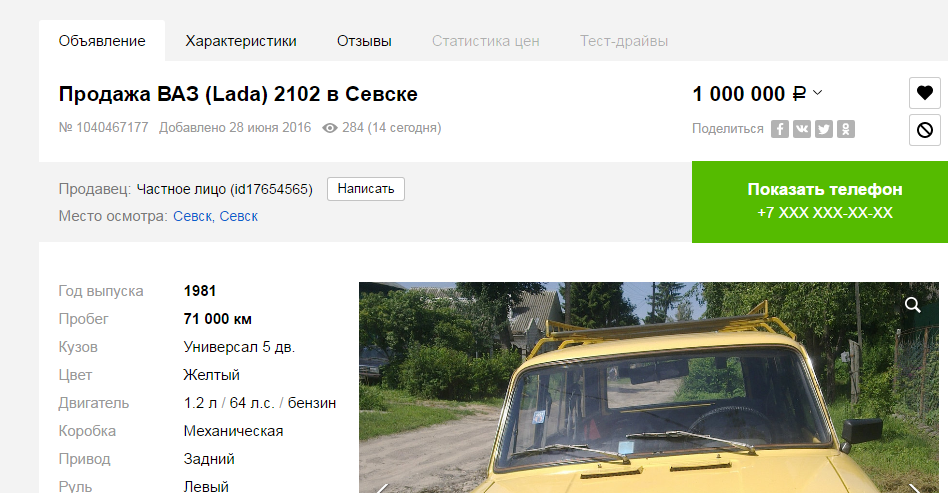Viewport: 948px width, 493px height.
Task: Click Показать телефон green button
Action: [x=820, y=202]
